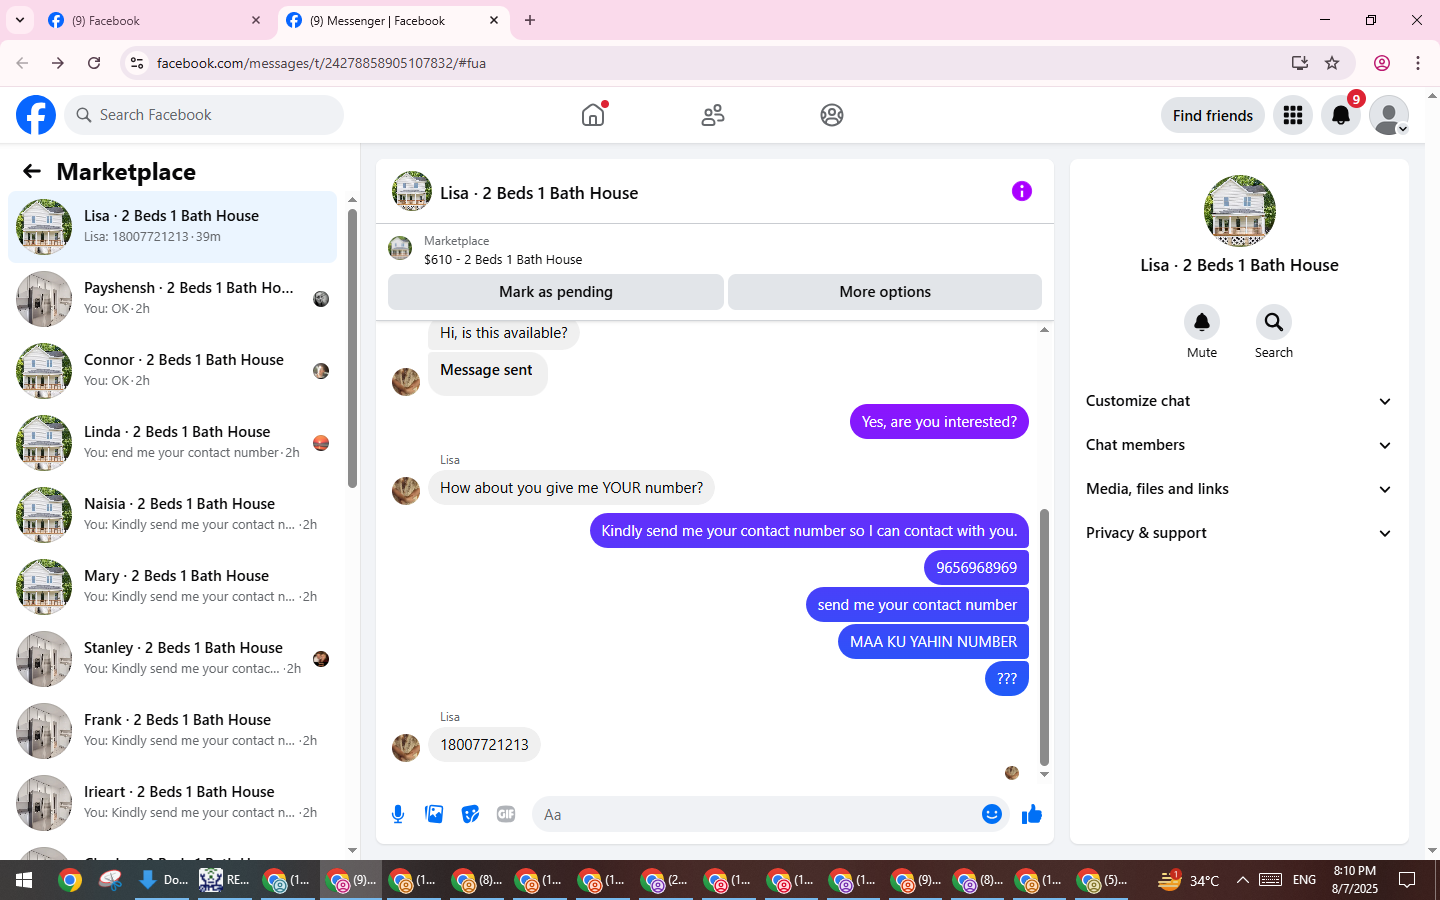This screenshot has height=900, width=1440.
Task: Click the message "18007721213"
Action: coord(484,745)
